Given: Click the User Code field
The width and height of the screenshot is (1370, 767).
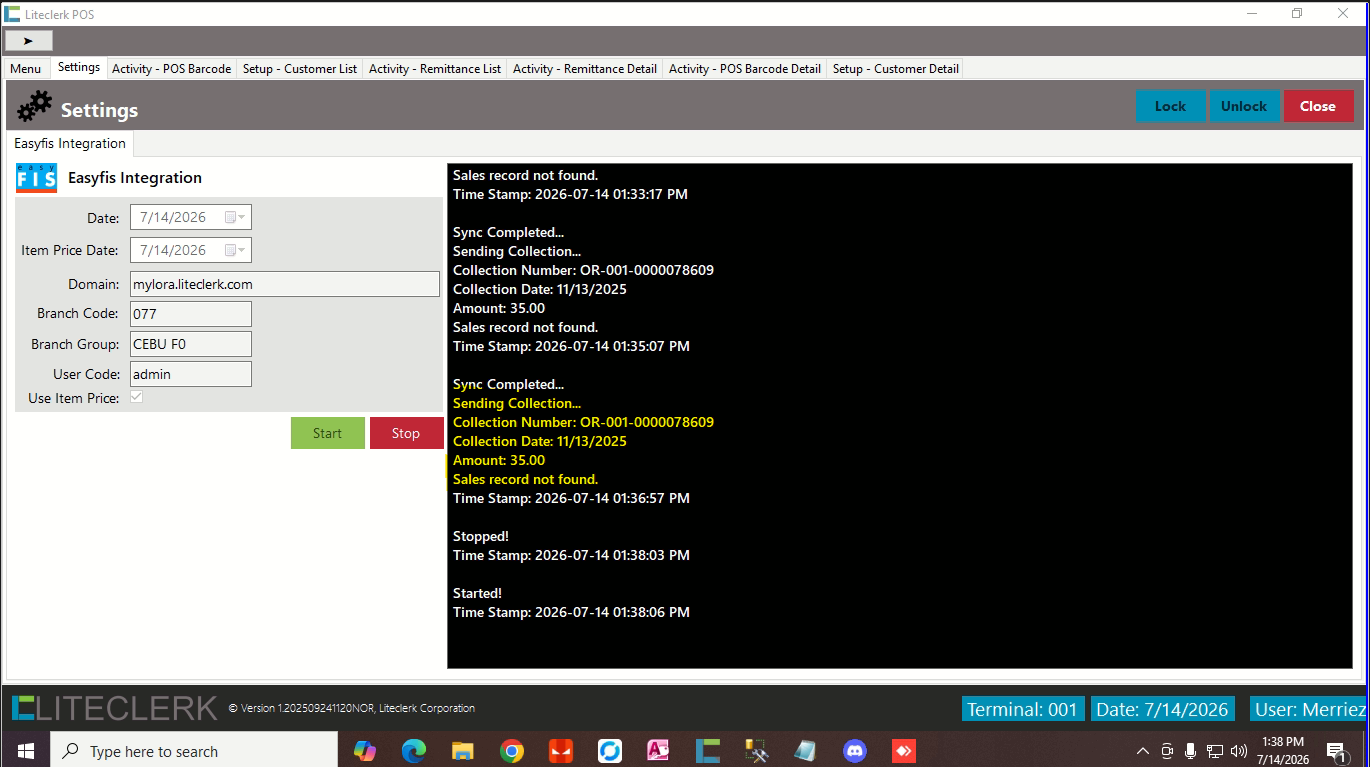Looking at the screenshot, I should [x=191, y=374].
